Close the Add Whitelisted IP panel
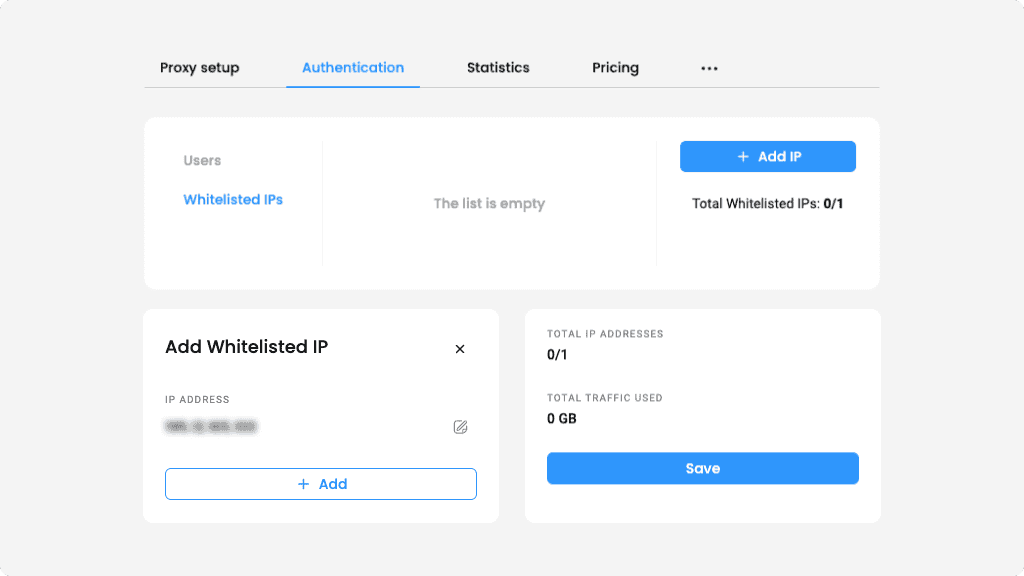 pos(460,349)
